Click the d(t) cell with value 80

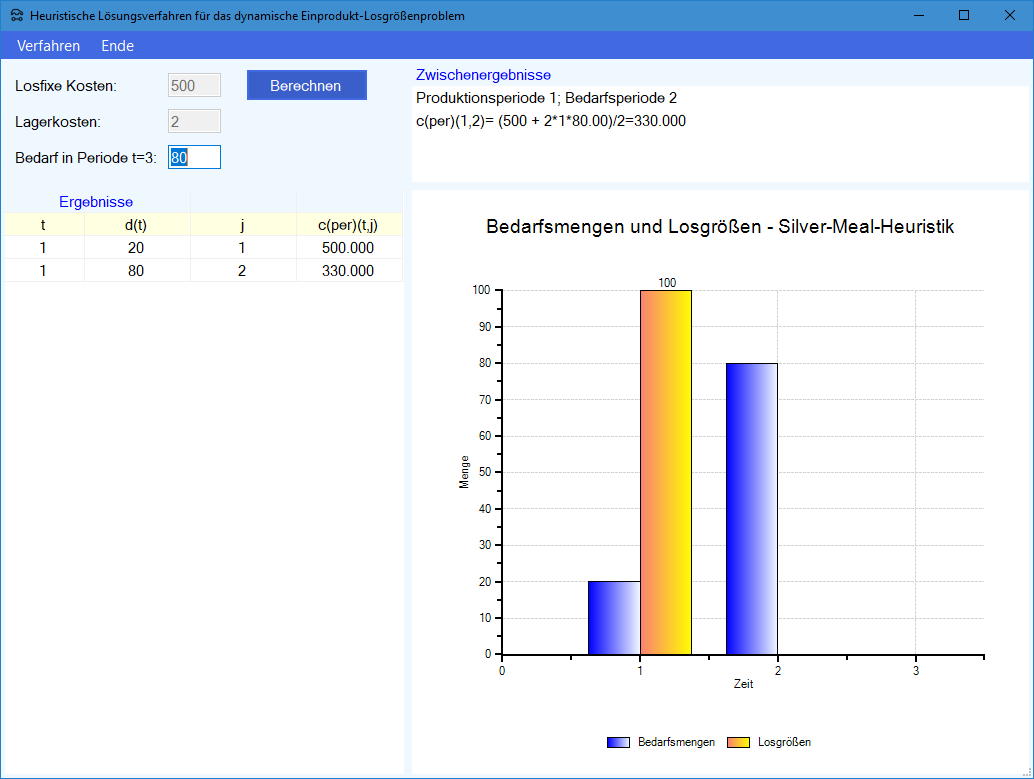[x=136, y=271]
